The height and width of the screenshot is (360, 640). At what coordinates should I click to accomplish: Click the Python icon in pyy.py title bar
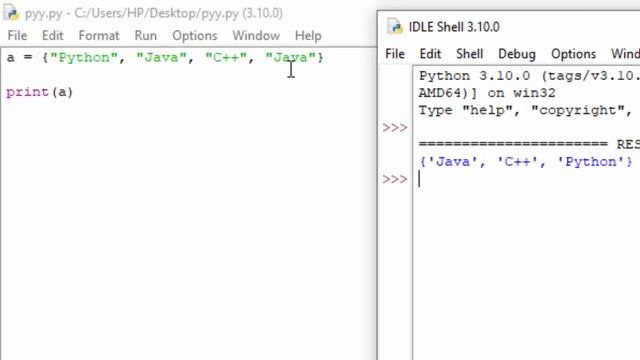click(11, 13)
